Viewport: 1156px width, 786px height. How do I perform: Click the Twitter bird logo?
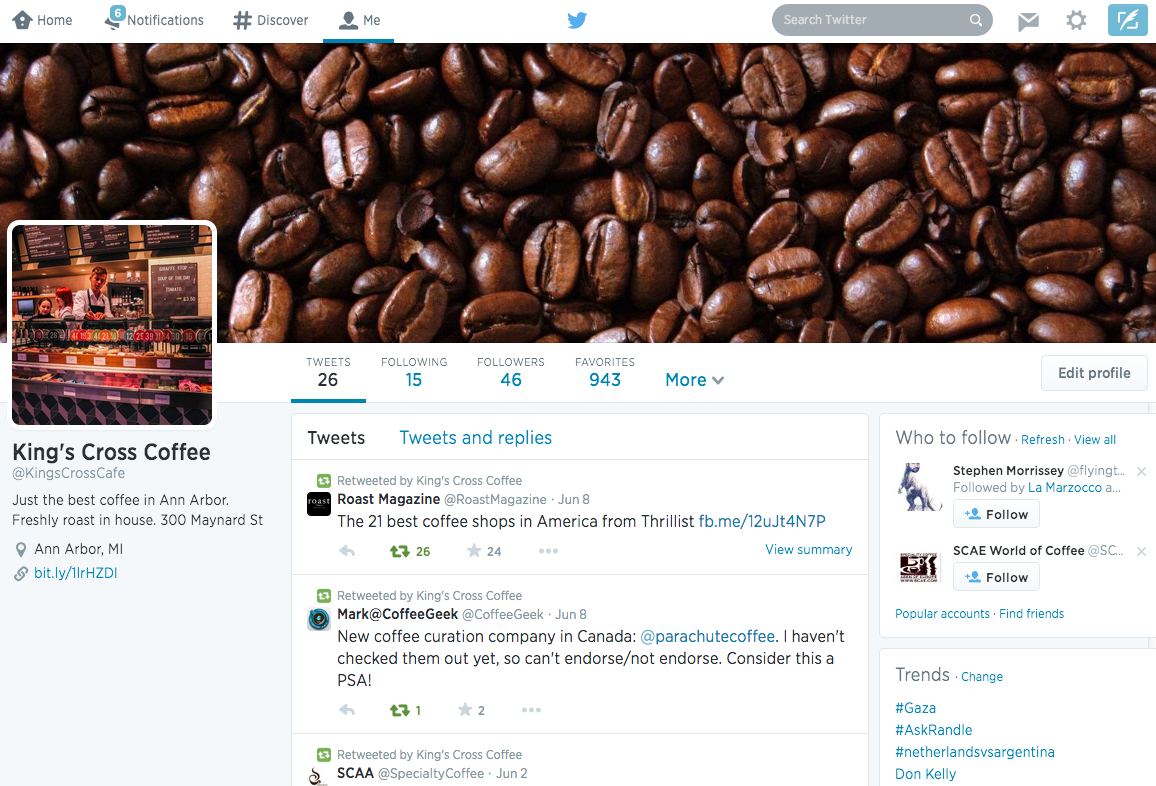click(x=577, y=20)
